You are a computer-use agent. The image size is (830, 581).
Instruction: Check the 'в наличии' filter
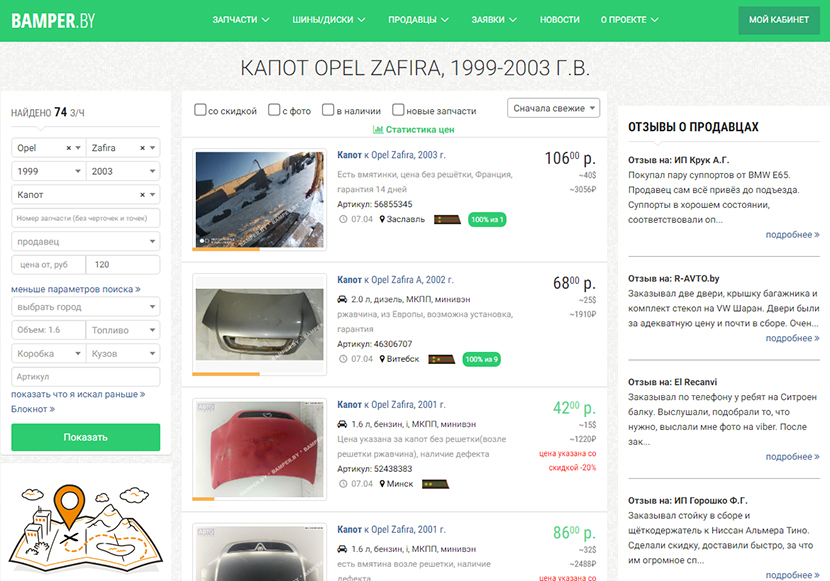[329, 110]
